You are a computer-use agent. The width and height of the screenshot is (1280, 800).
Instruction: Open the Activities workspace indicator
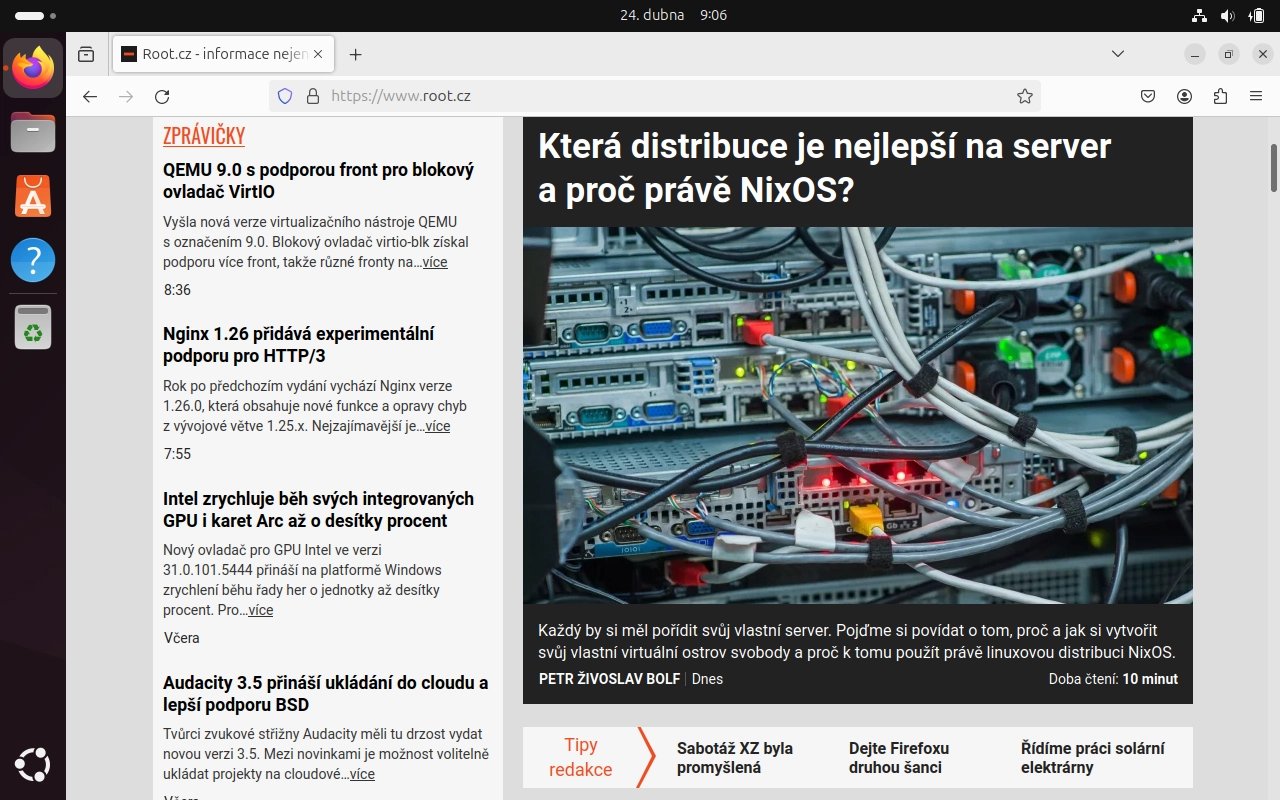pyautogui.click(x=36, y=16)
